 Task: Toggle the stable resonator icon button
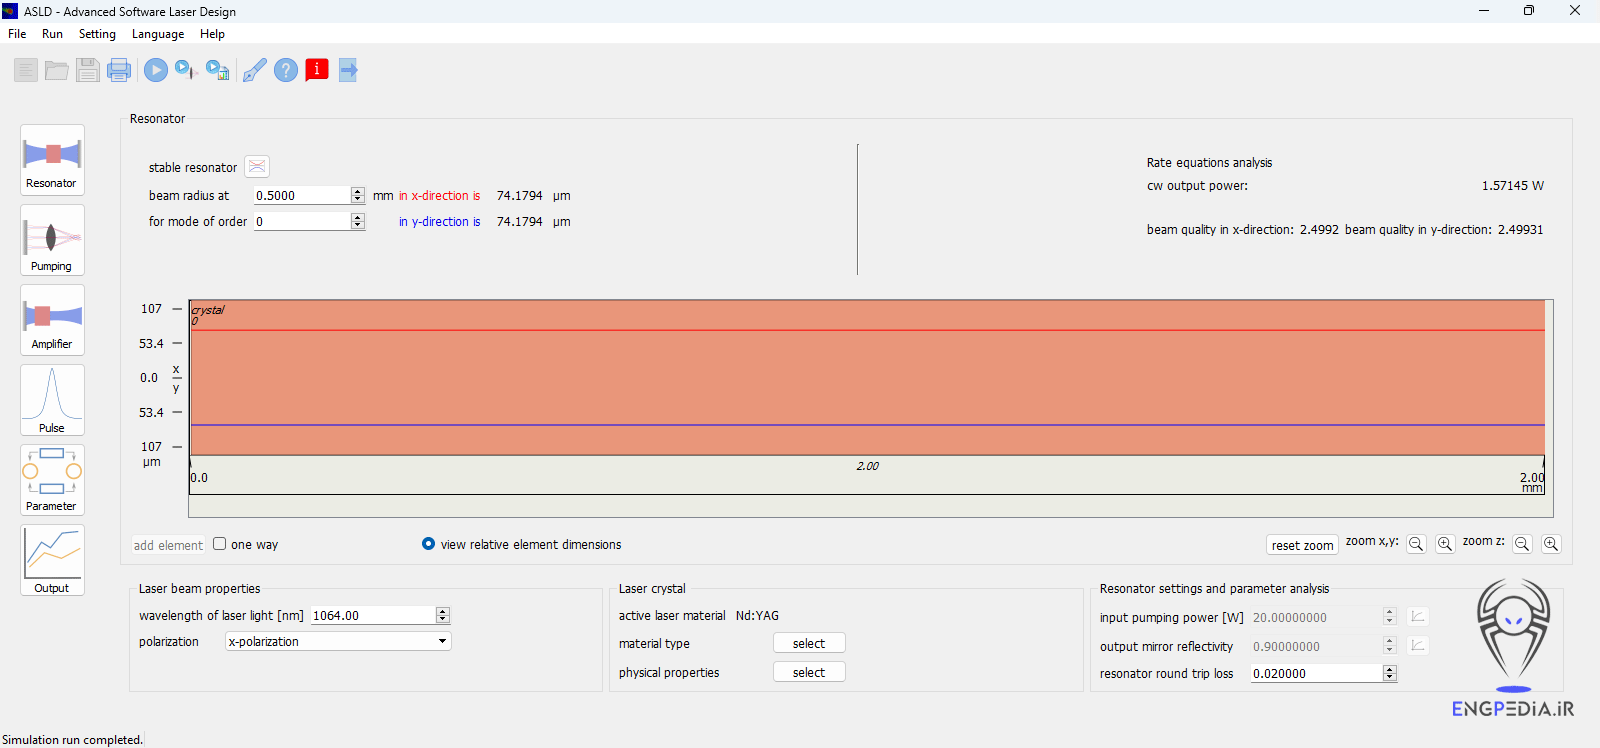(x=257, y=167)
